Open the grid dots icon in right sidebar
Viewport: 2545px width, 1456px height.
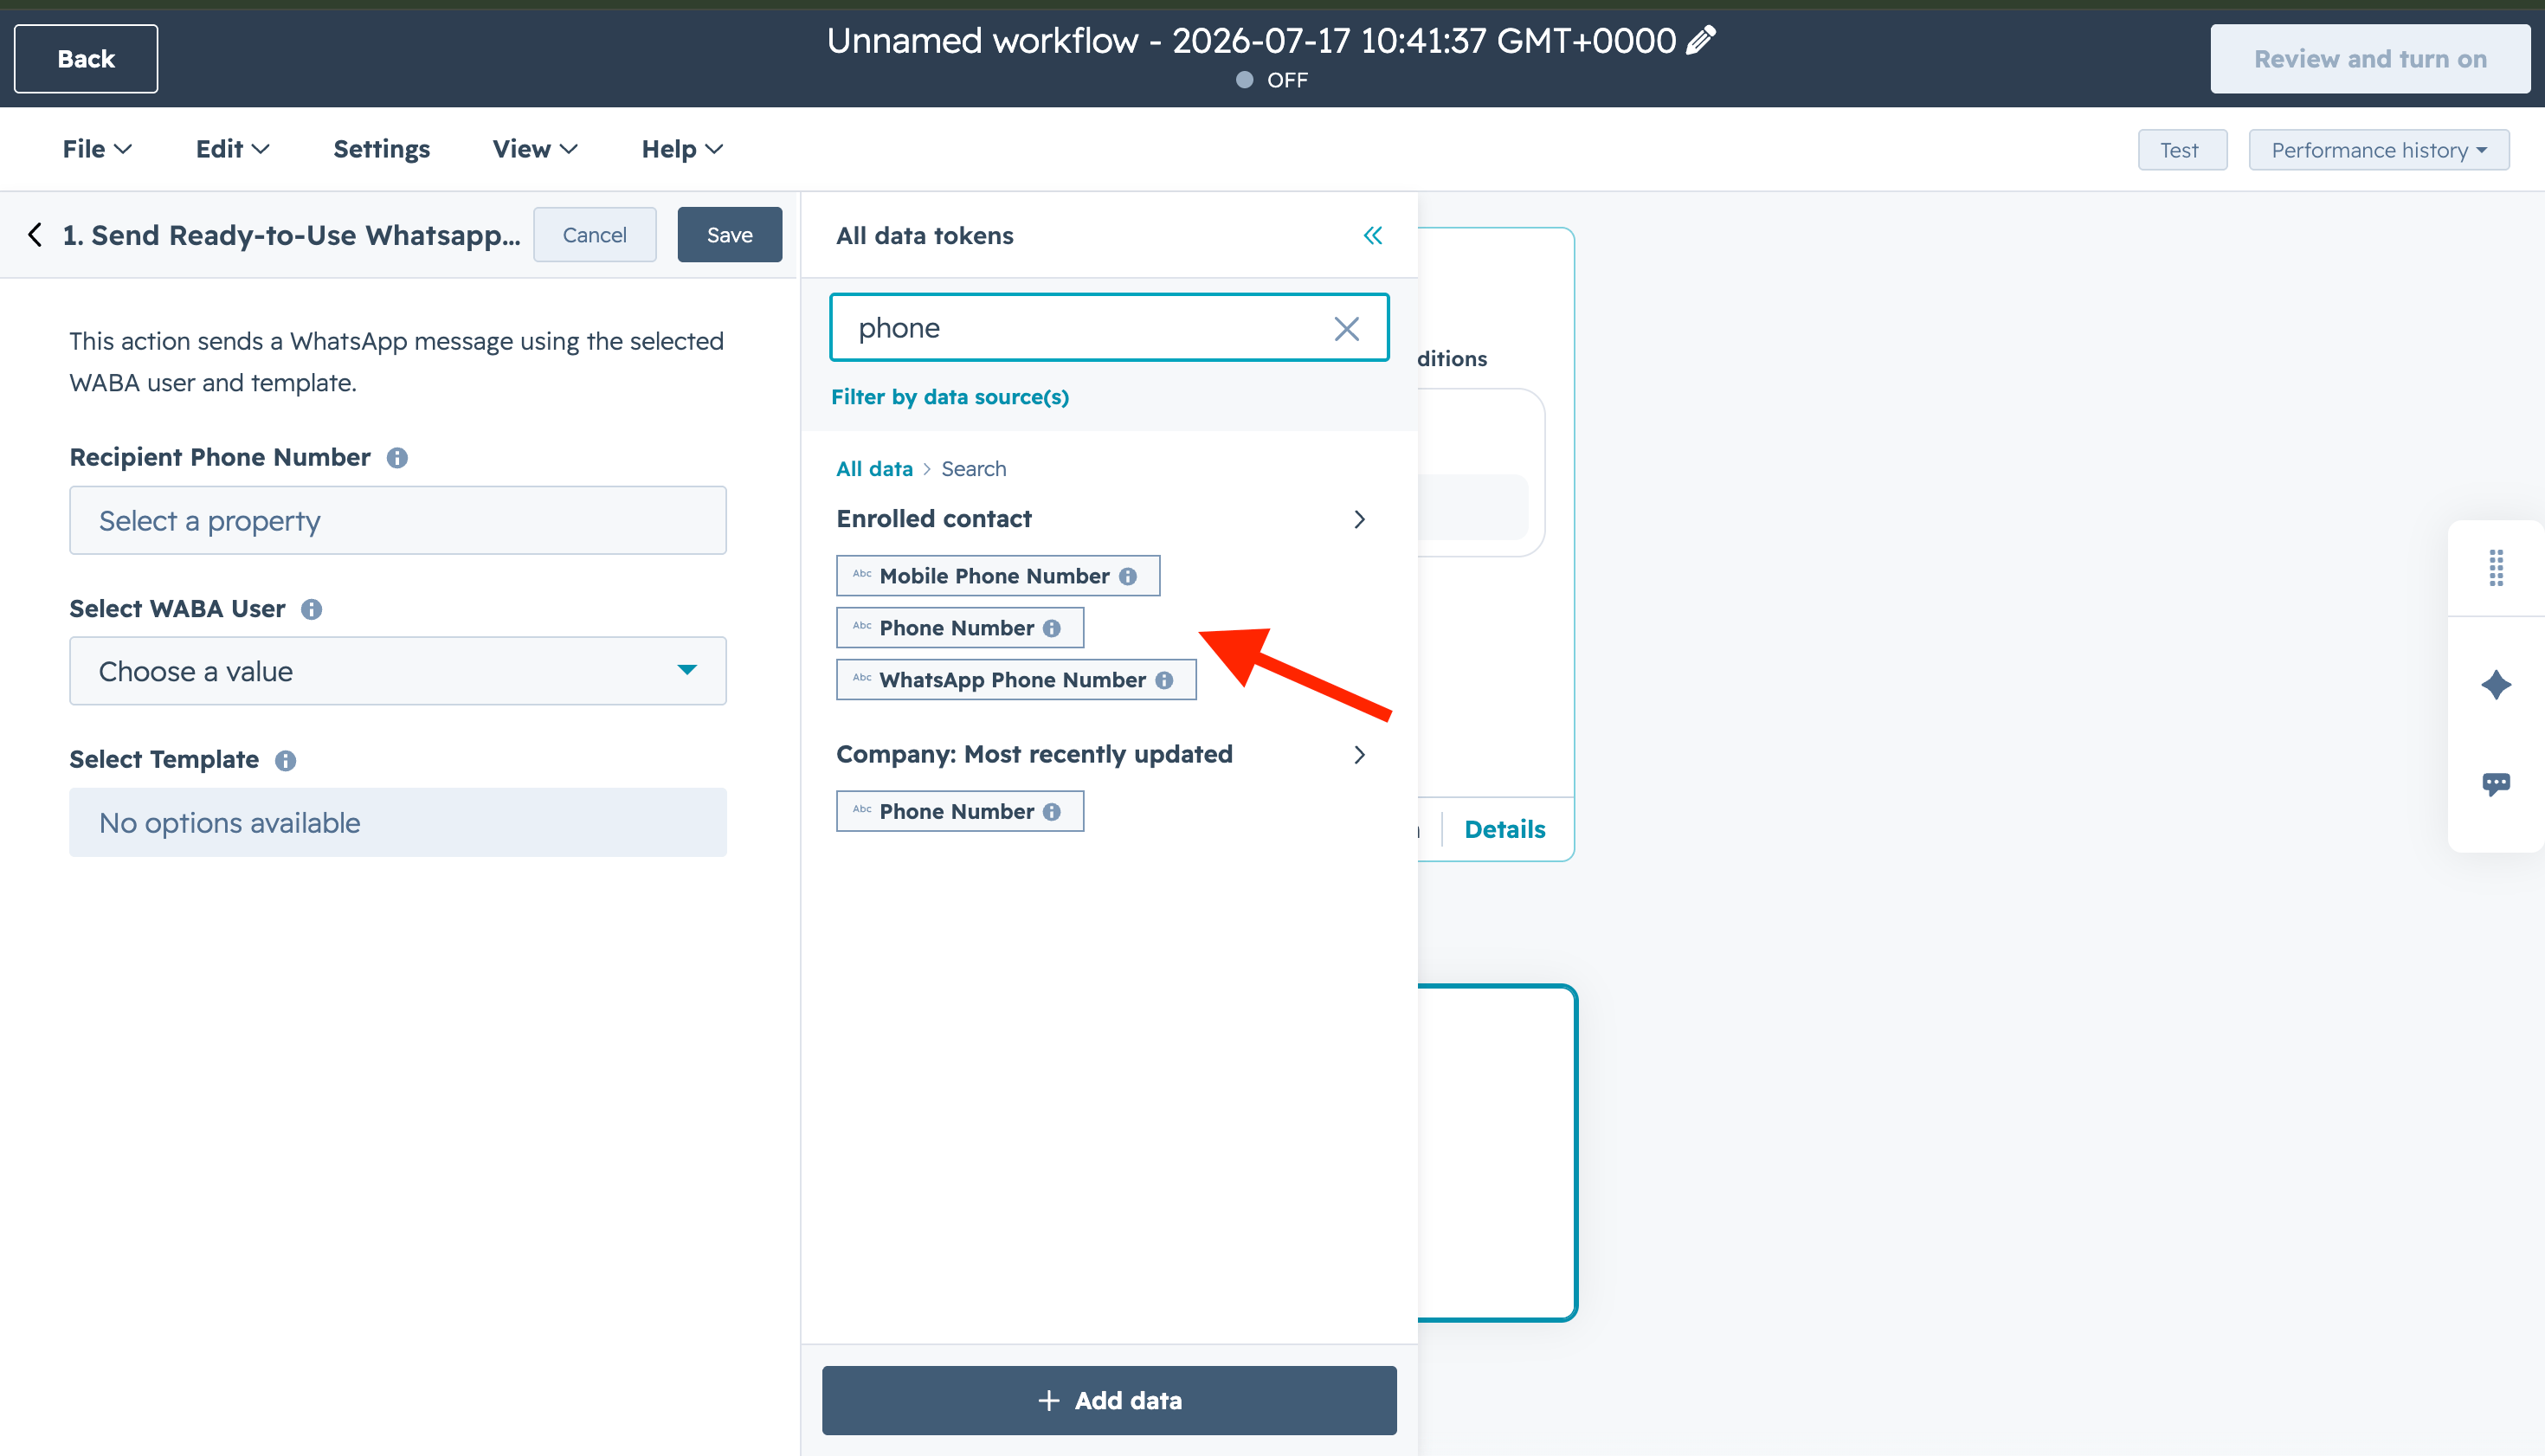pos(2496,568)
